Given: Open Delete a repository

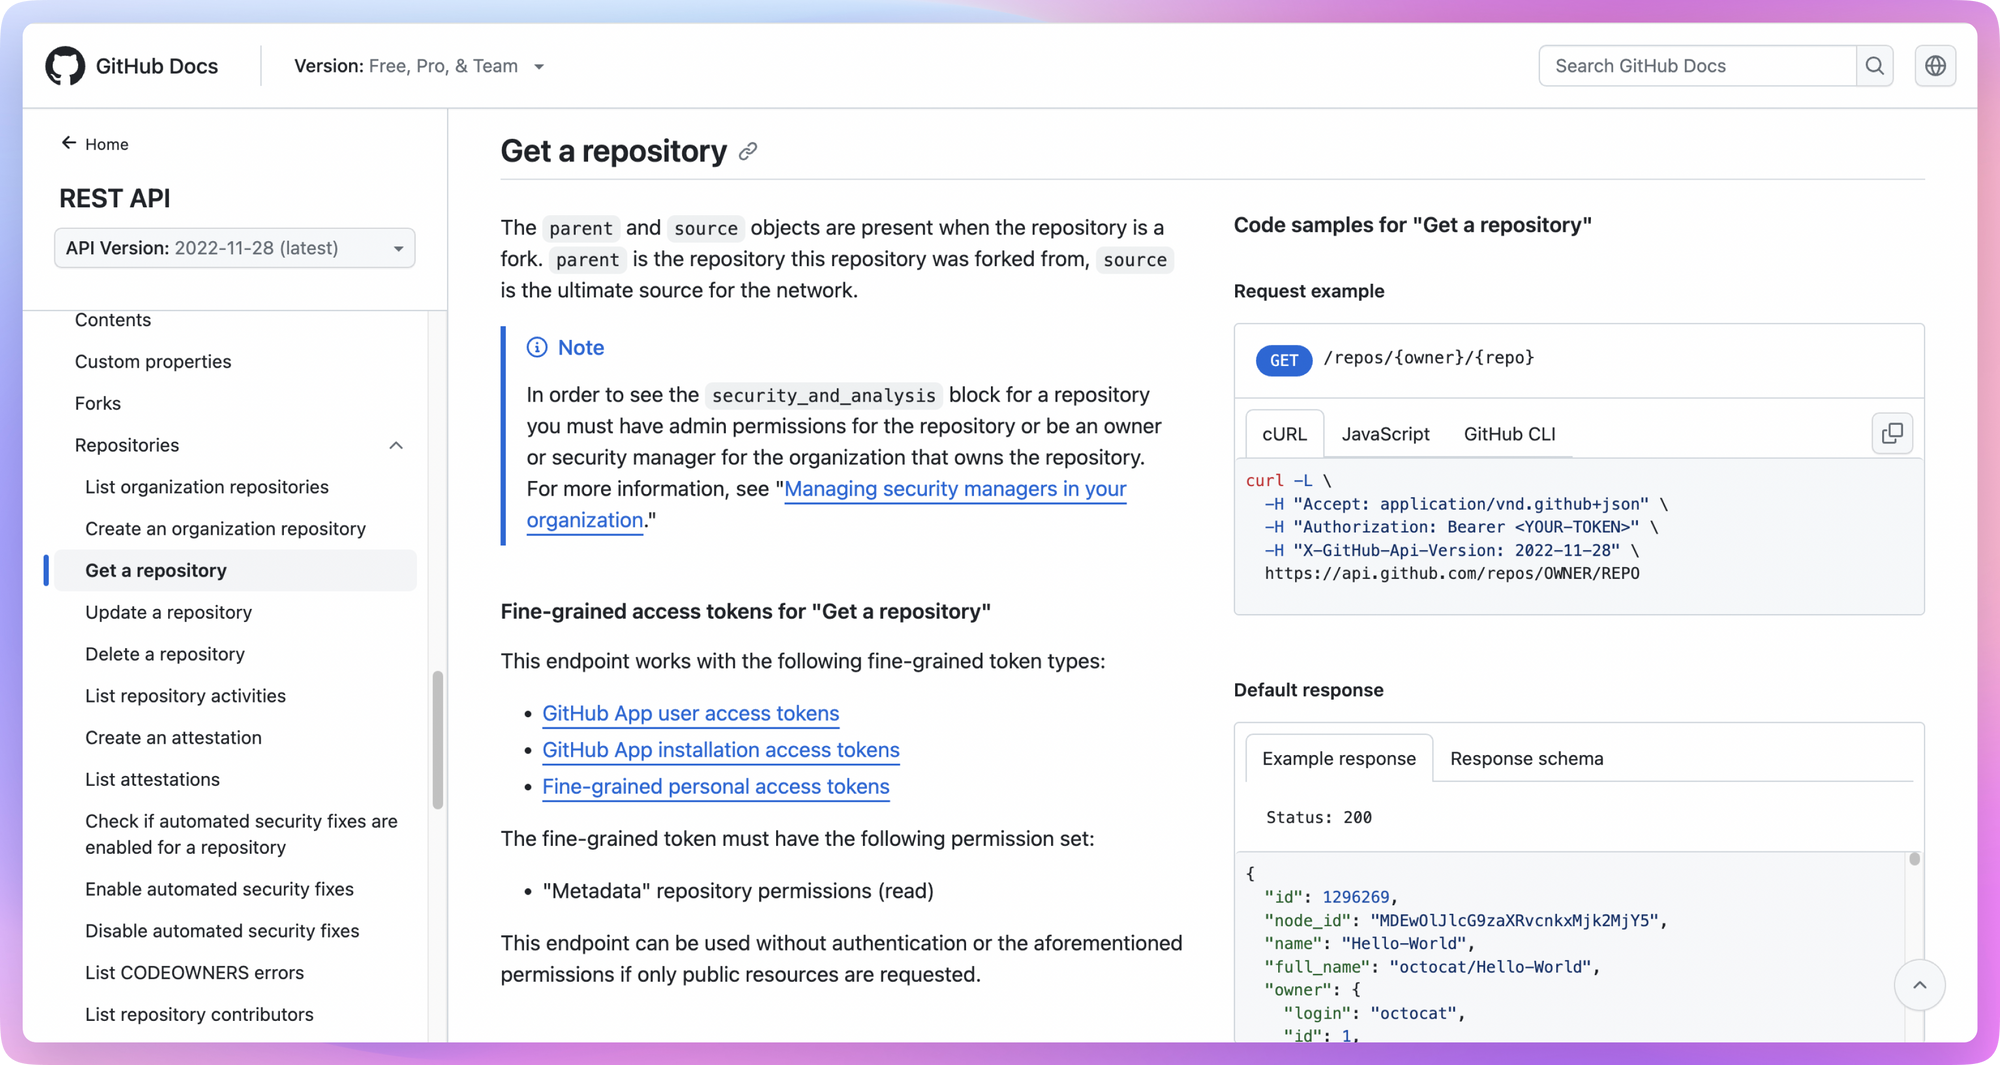Looking at the screenshot, I should [165, 654].
